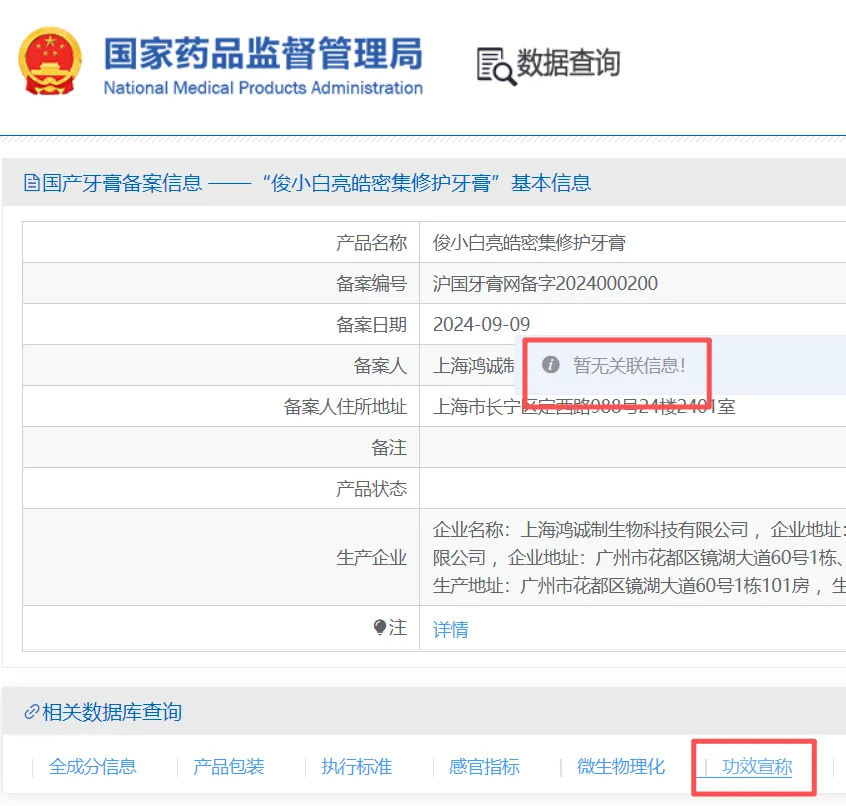View the 微生物理化 tab
The height and width of the screenshot is (806, 846).
(621, 766)
